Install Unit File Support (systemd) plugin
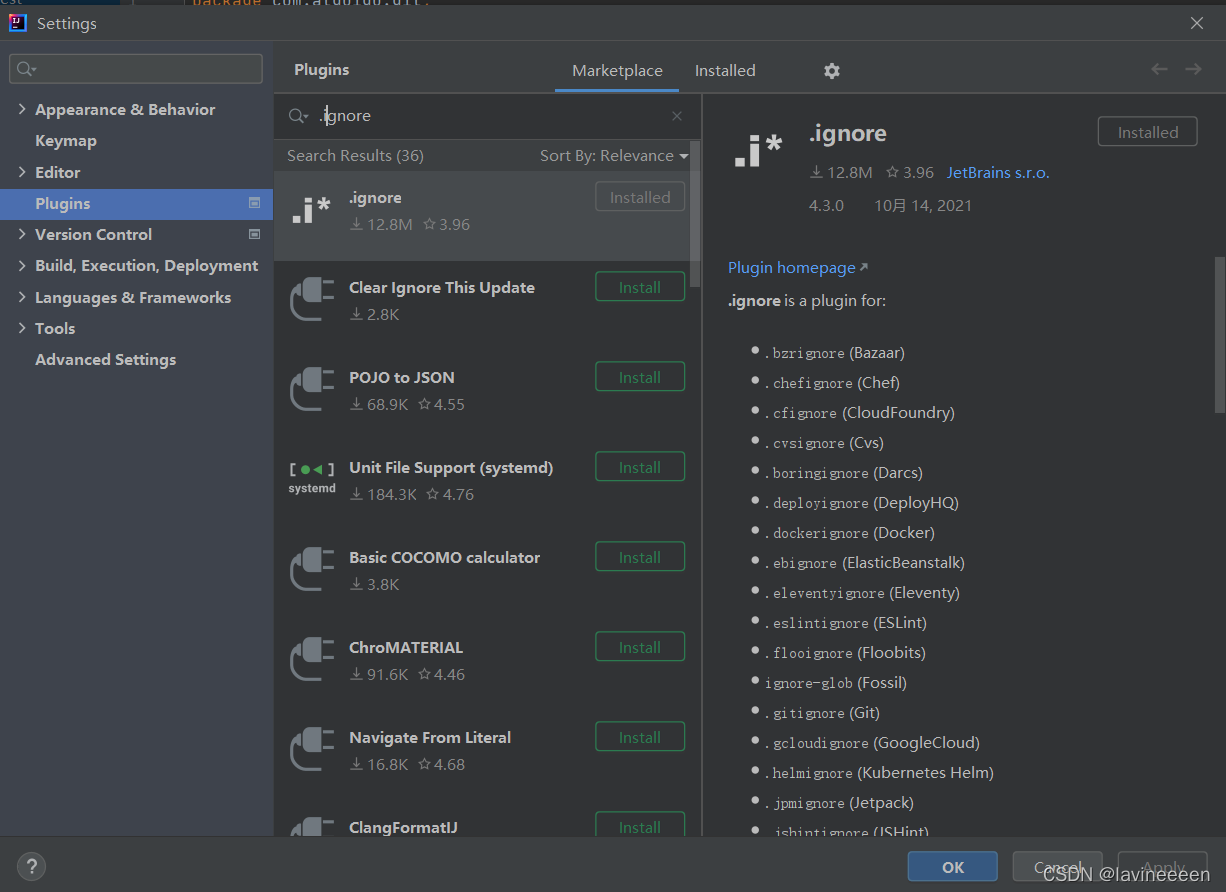Image resolution: width=1226 pixels, height=892 pixels. tap(640, 467)
